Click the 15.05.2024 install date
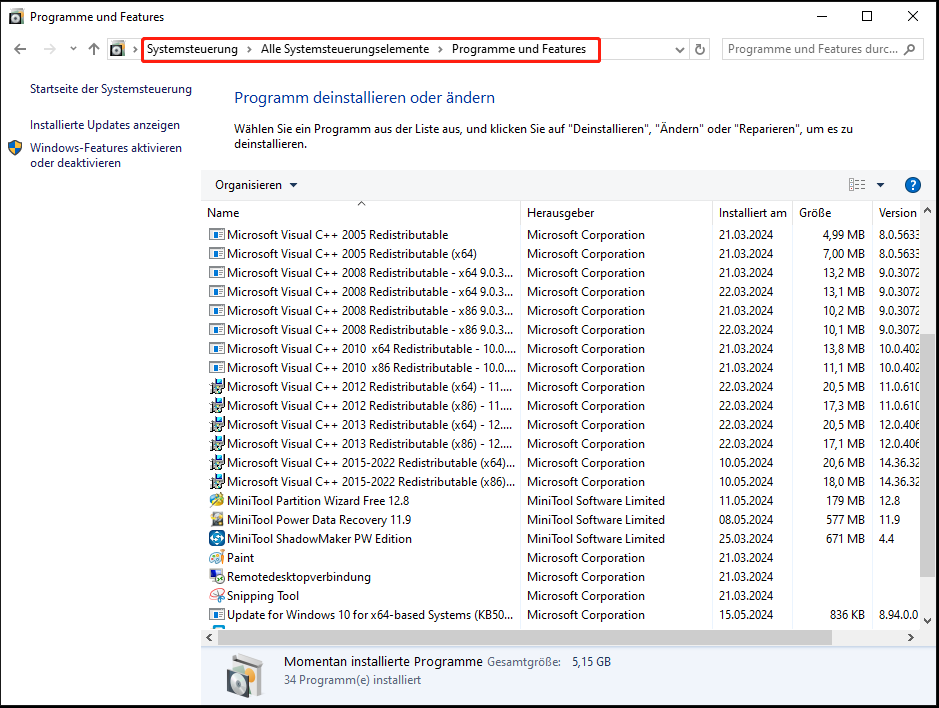The image size is (939, 708). pos(746,615)
